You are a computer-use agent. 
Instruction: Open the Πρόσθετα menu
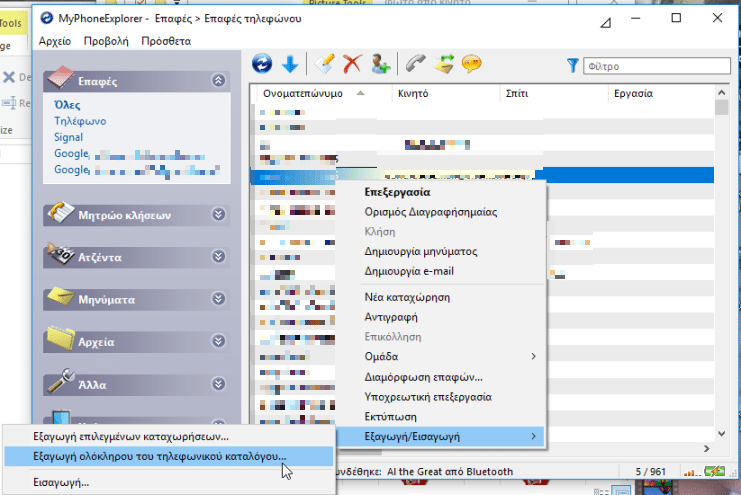click(166, 41)
